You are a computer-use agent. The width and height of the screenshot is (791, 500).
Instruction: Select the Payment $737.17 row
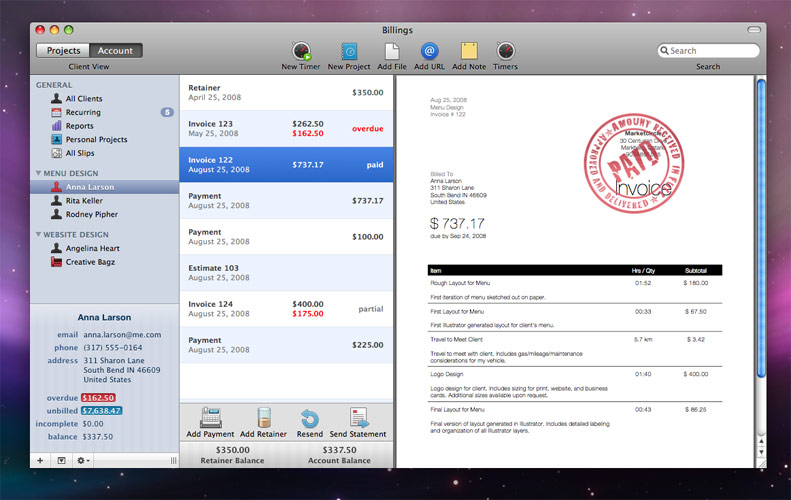(x=286, y=201)
